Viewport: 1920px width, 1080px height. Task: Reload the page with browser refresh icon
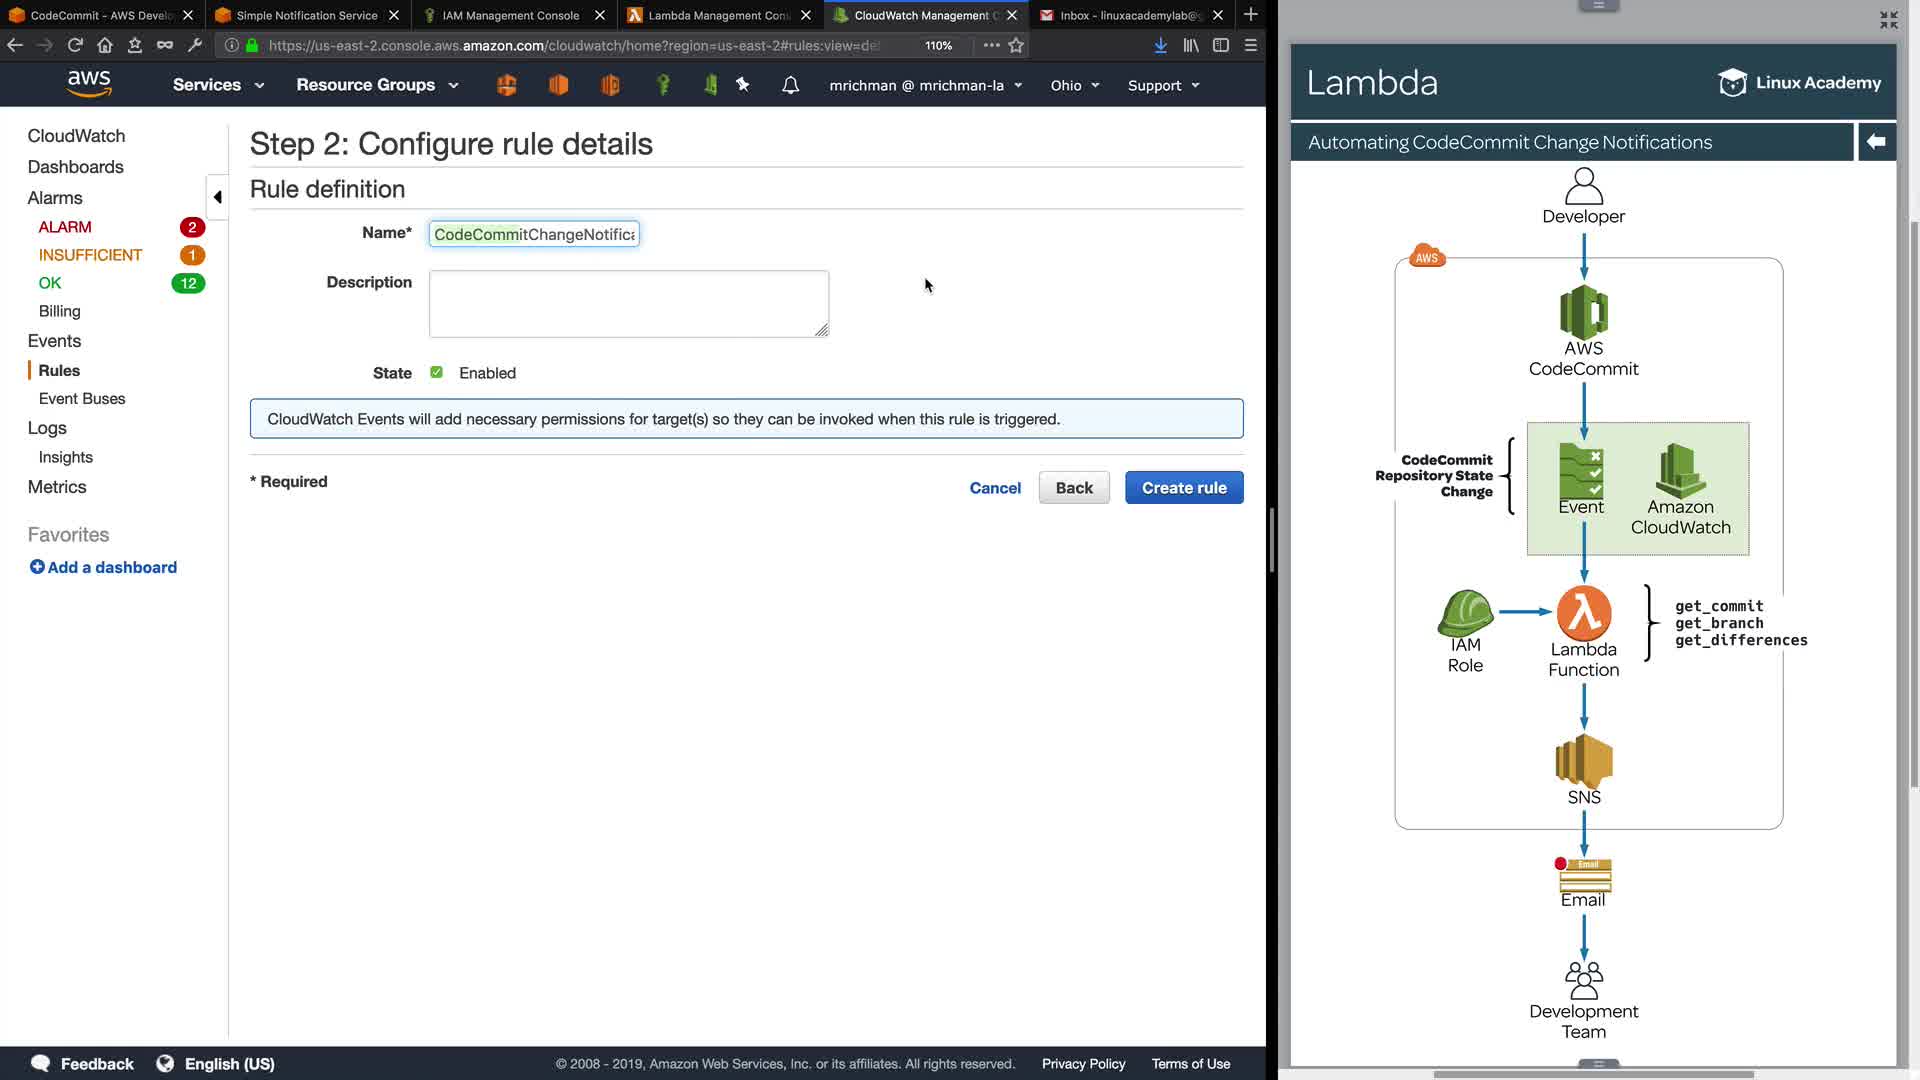75,45
